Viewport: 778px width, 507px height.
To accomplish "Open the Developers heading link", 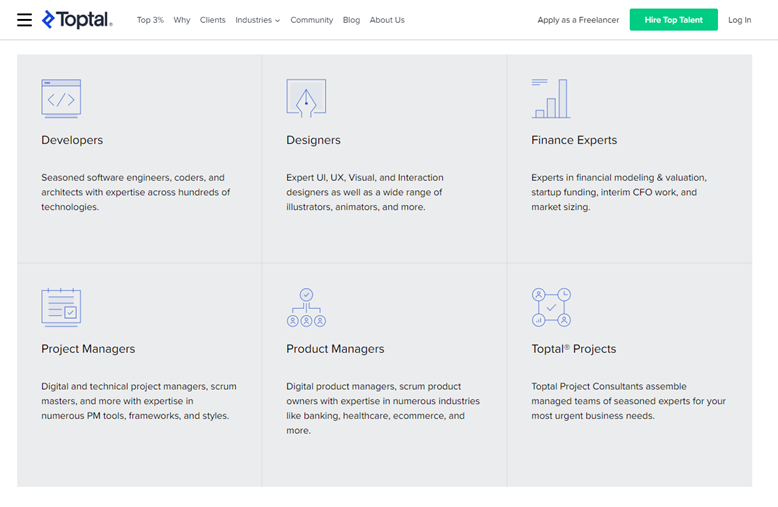I will (x=72, y=140).
